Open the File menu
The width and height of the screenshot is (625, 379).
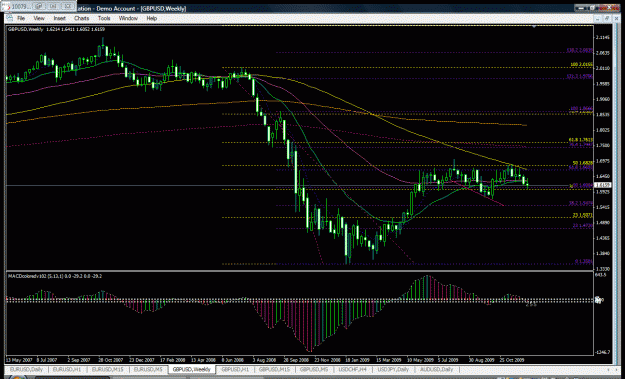point(21,18)
